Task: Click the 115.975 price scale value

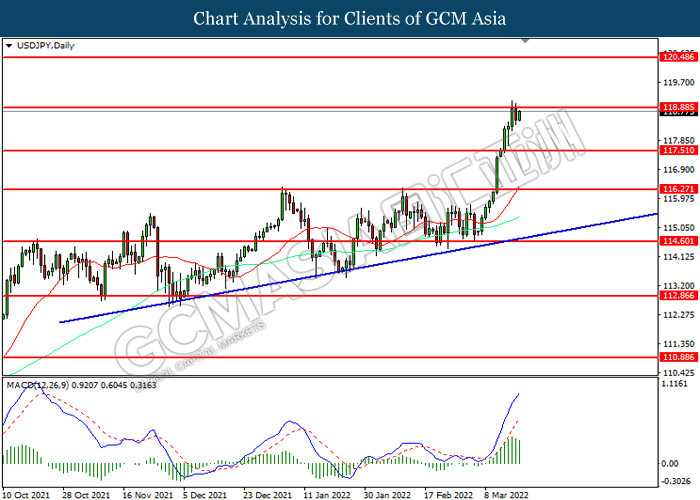Action: point(679,199)
